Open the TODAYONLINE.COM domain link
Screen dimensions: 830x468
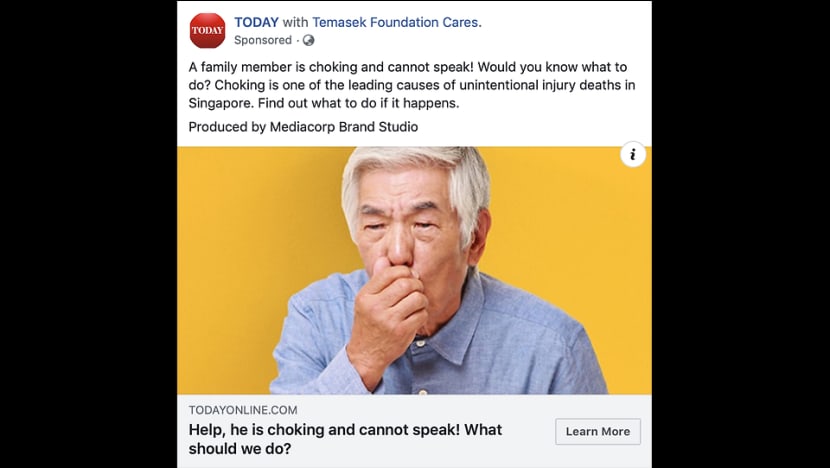pyautogui.click(x=243, y=410)
